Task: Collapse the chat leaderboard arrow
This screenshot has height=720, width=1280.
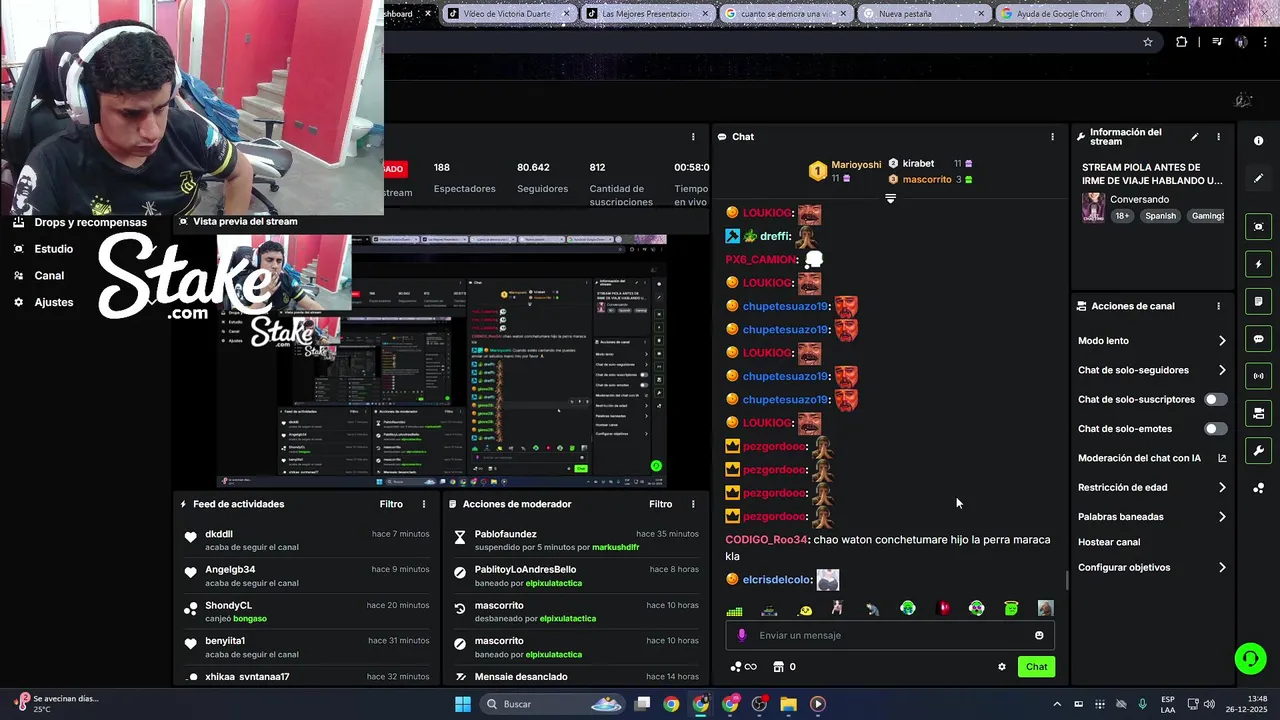Action: (890, 198)
